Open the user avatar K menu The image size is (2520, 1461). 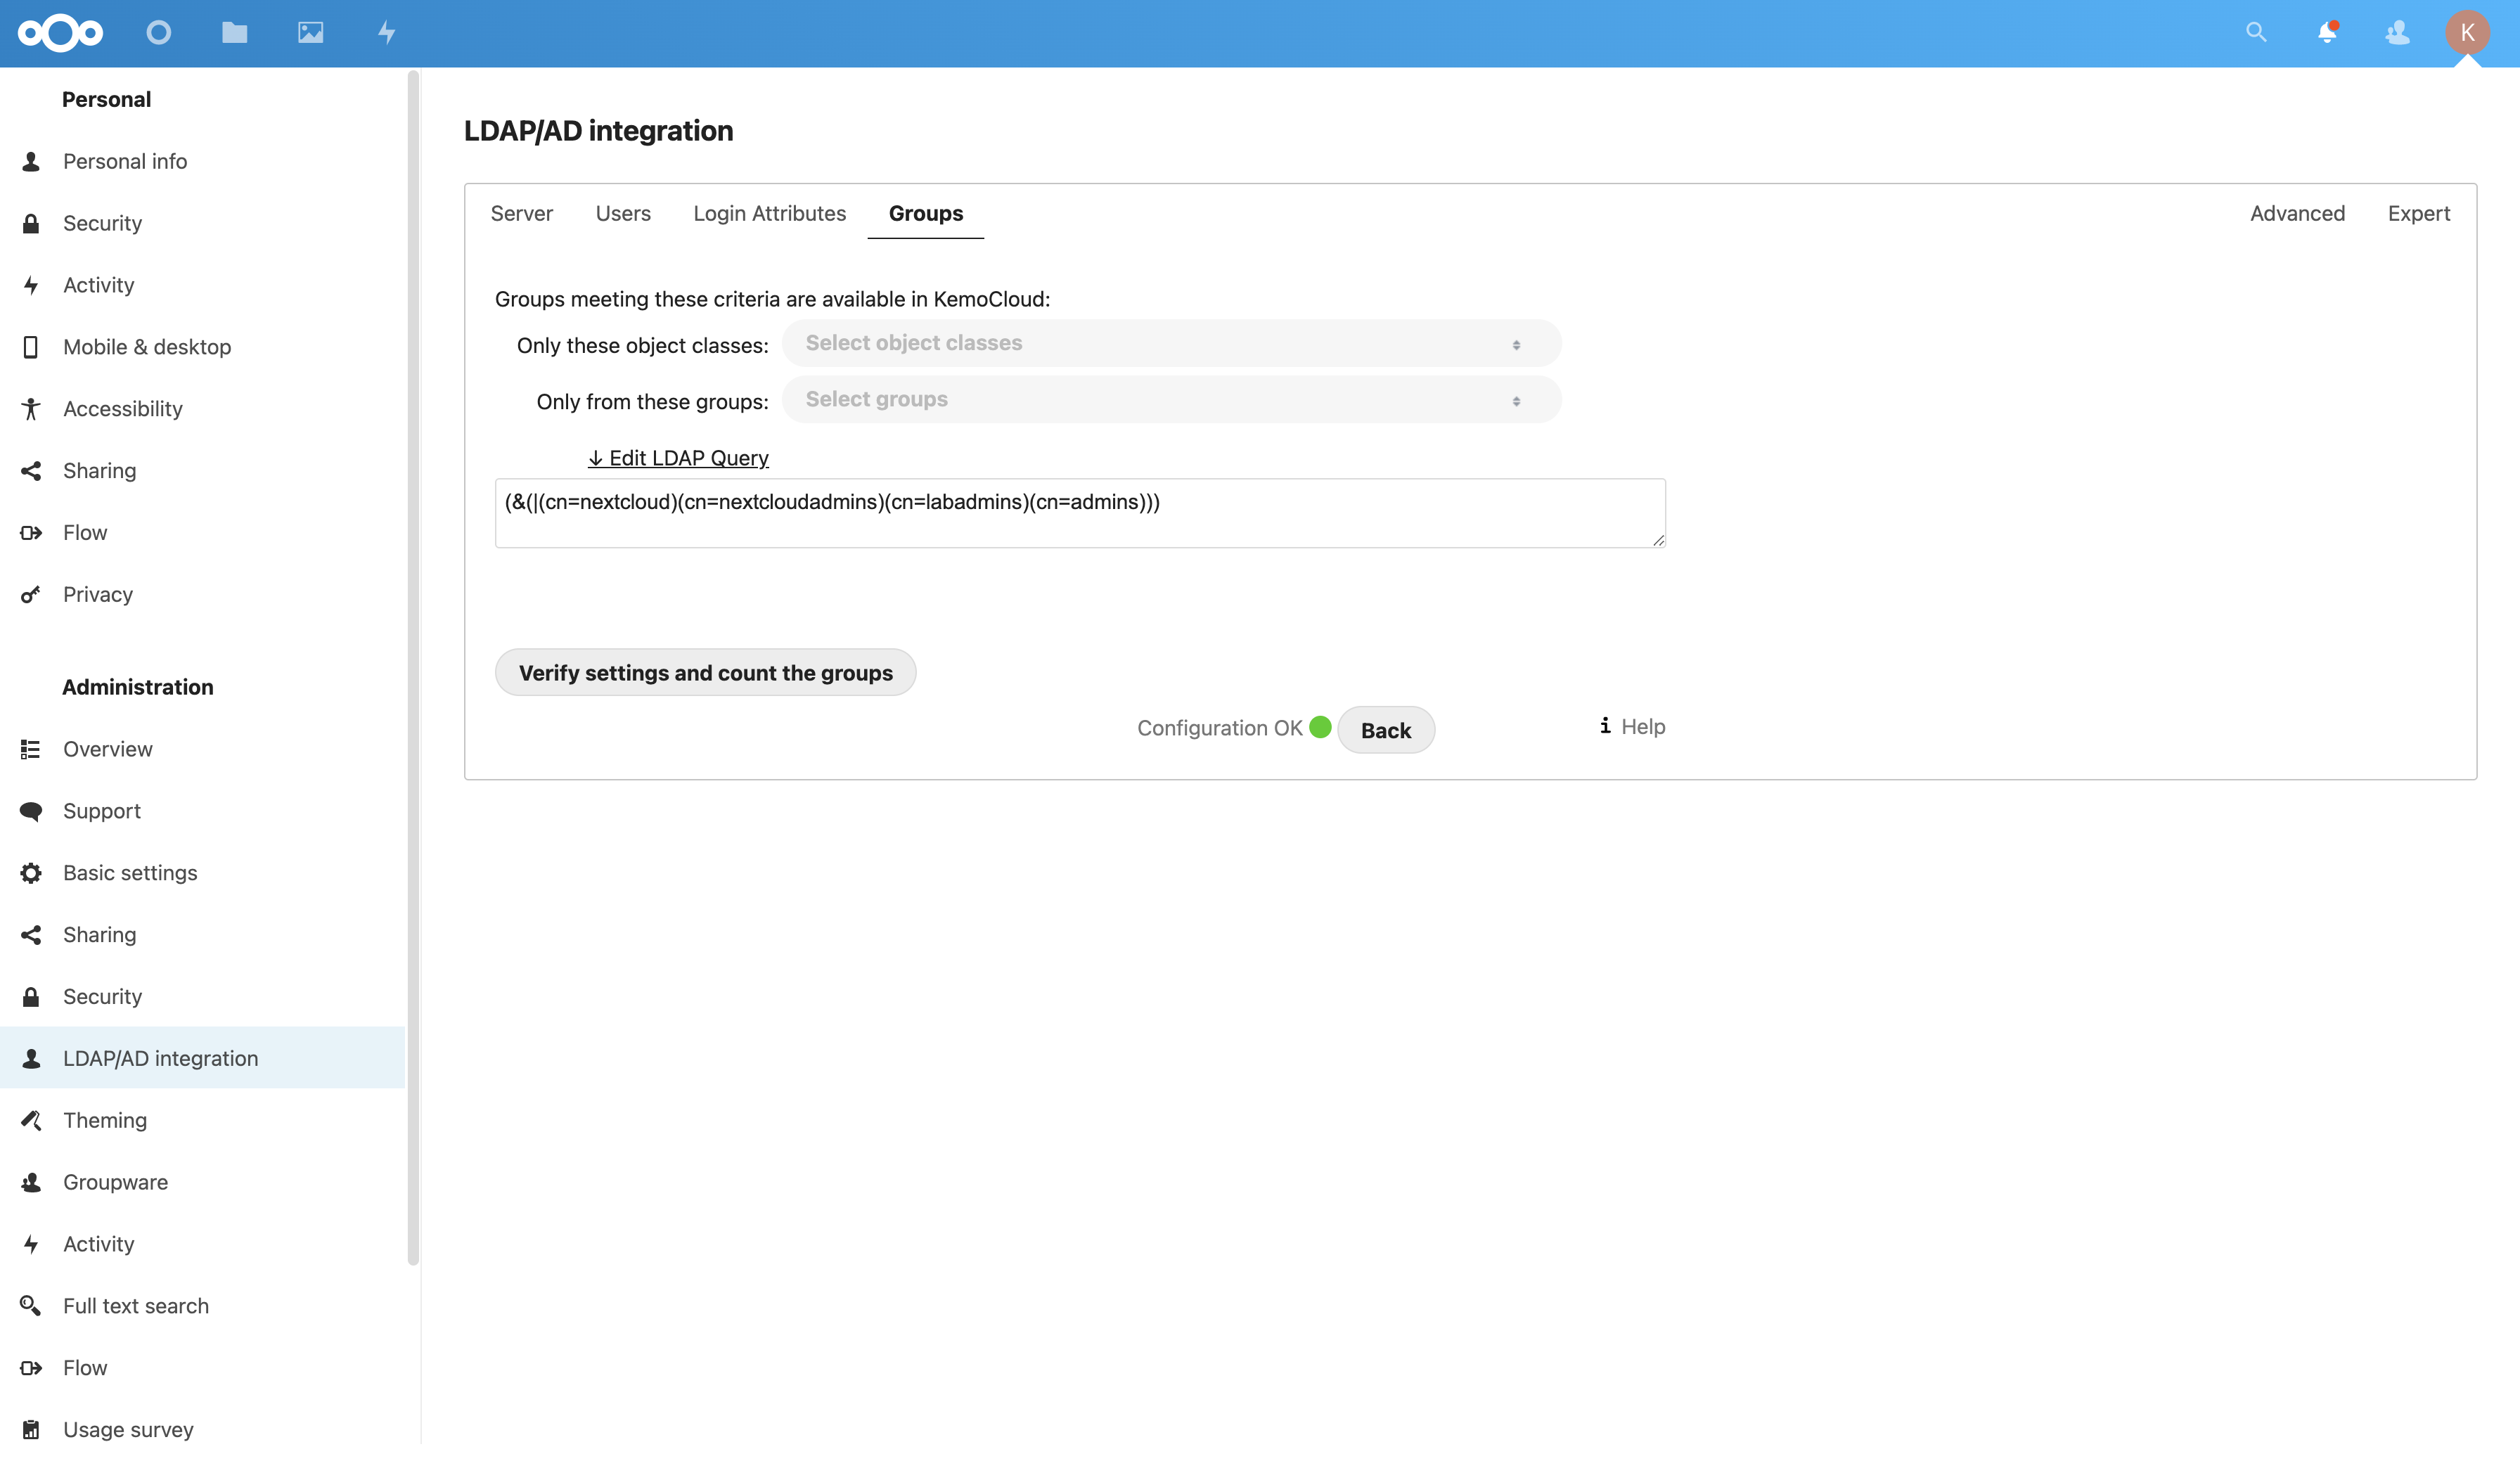(2467, 33)
